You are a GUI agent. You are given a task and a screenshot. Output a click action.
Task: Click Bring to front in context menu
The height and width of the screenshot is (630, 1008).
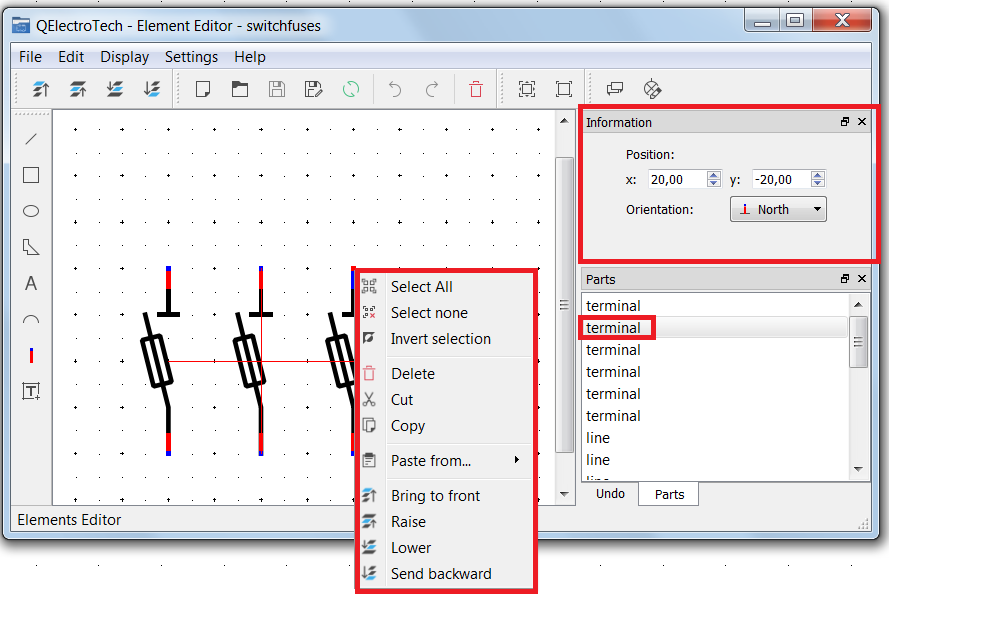(435, 496)
